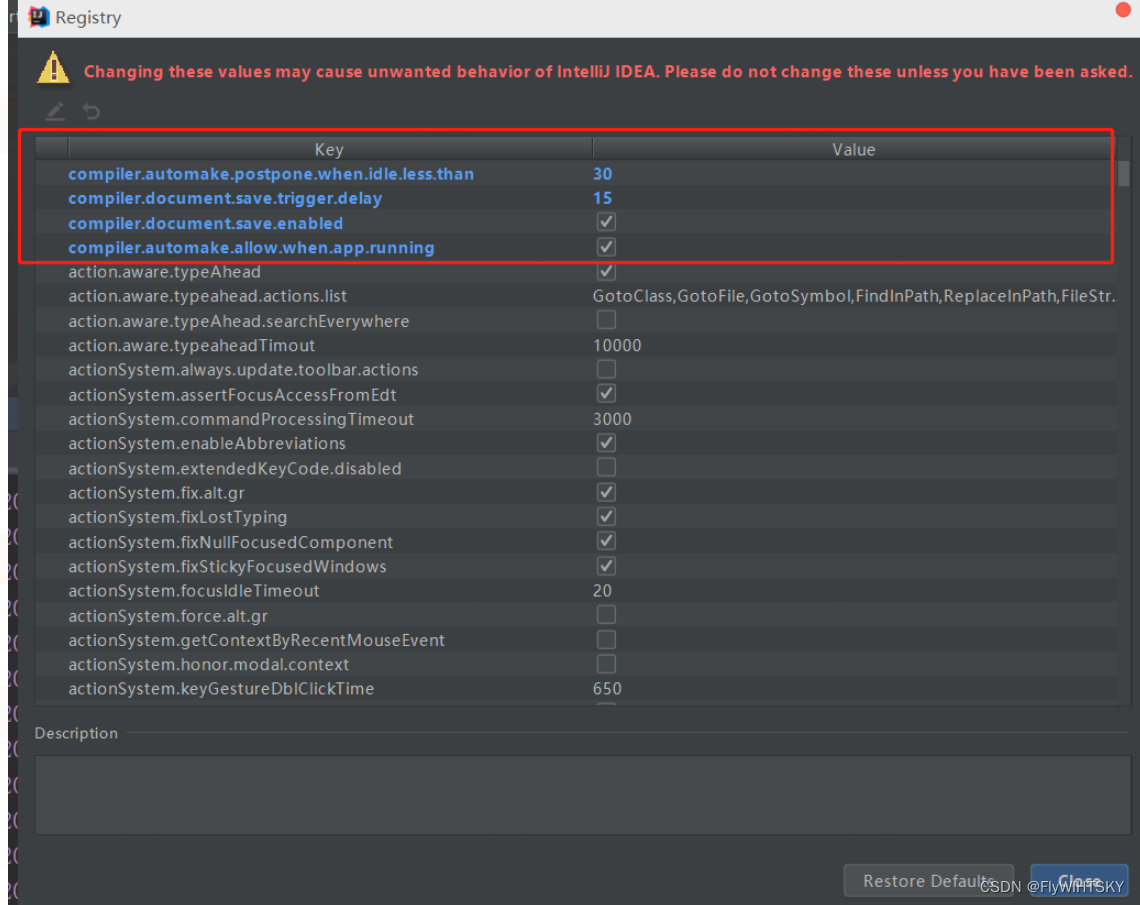Enable actionSystem.honor.modal.context checkbox
The height and width of the screenshot is (905, 1140).
point(606,664)
